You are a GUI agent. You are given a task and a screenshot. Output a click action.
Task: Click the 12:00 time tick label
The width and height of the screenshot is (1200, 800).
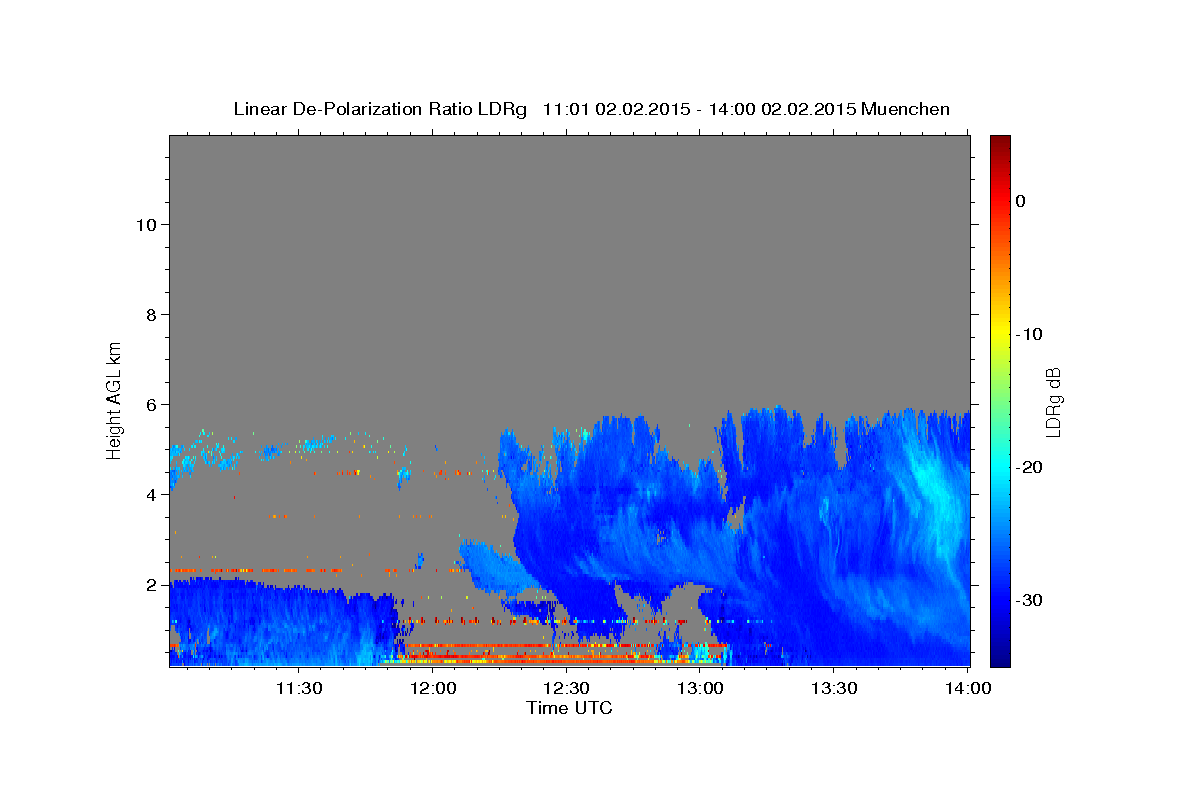[433, 688]
